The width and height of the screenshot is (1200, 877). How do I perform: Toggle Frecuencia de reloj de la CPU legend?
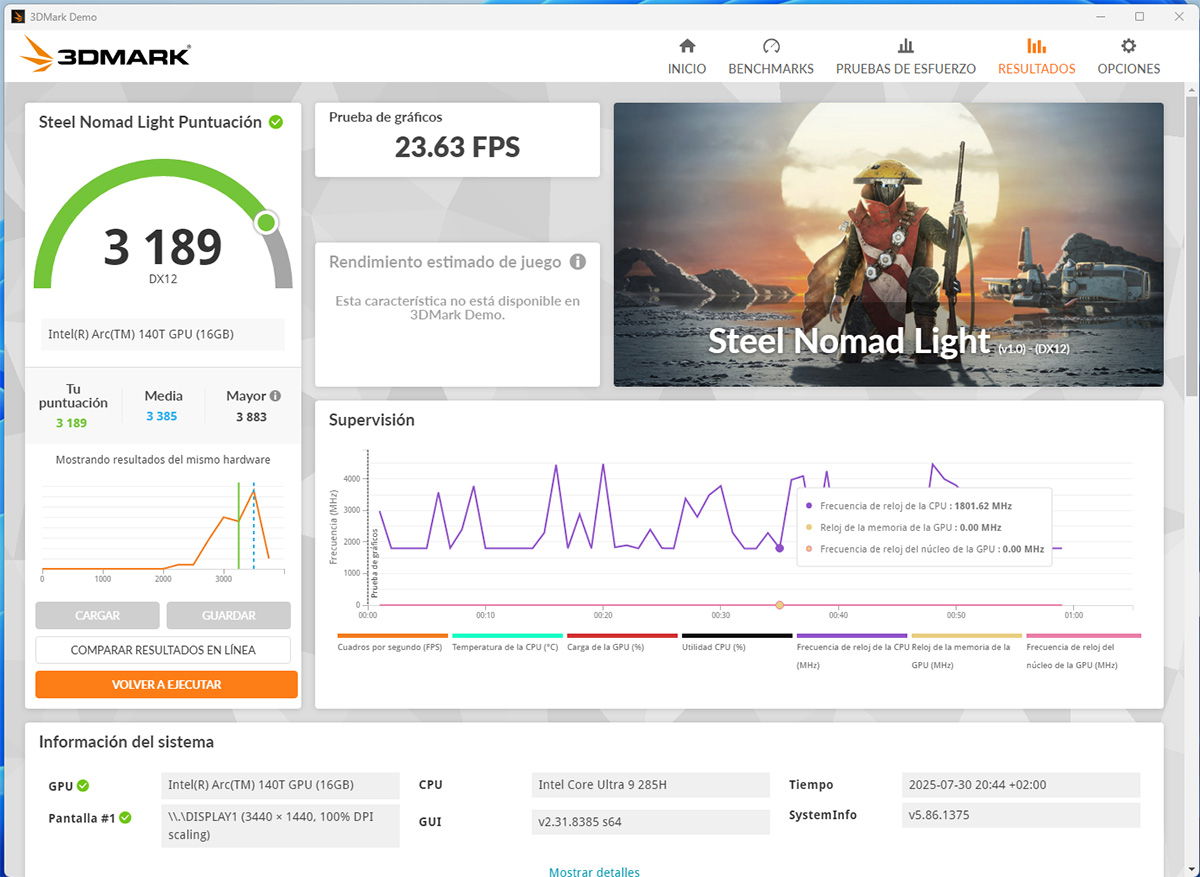pos(852,651)
